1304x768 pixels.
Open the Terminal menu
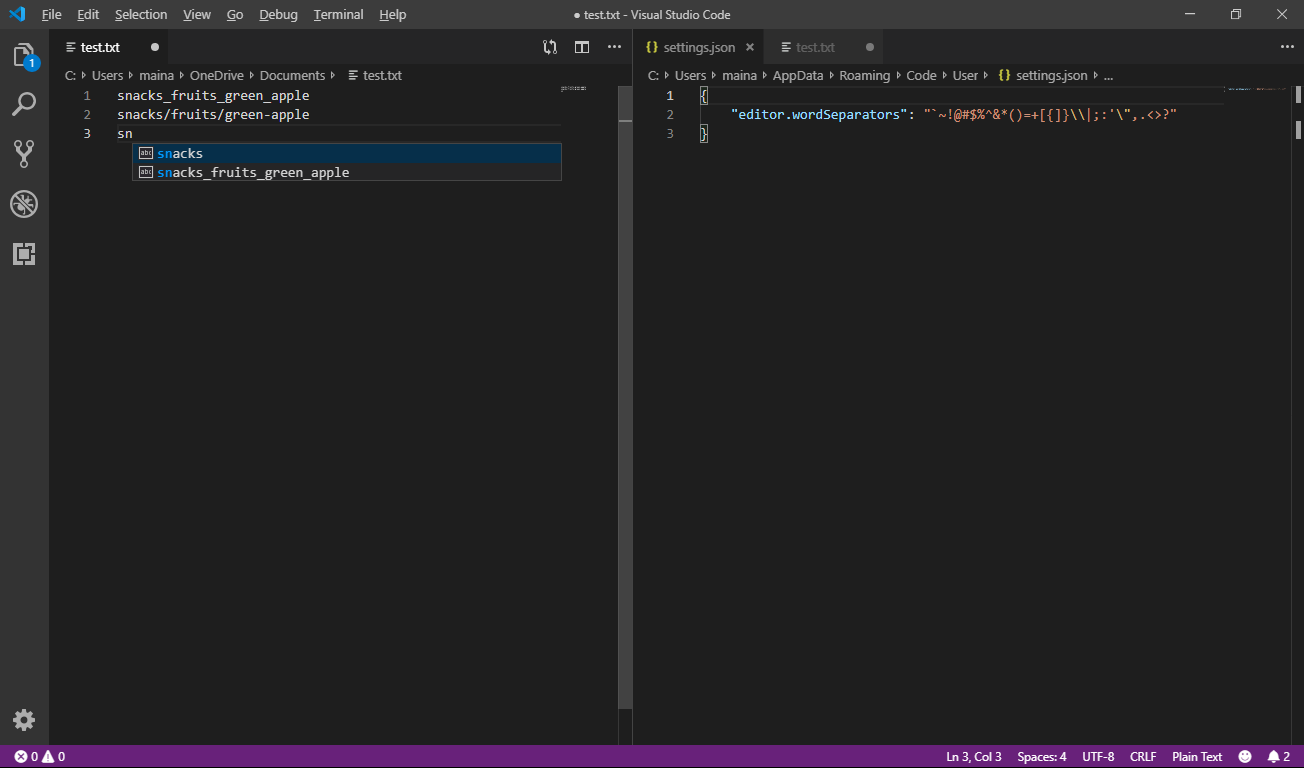tap(337, 14)
